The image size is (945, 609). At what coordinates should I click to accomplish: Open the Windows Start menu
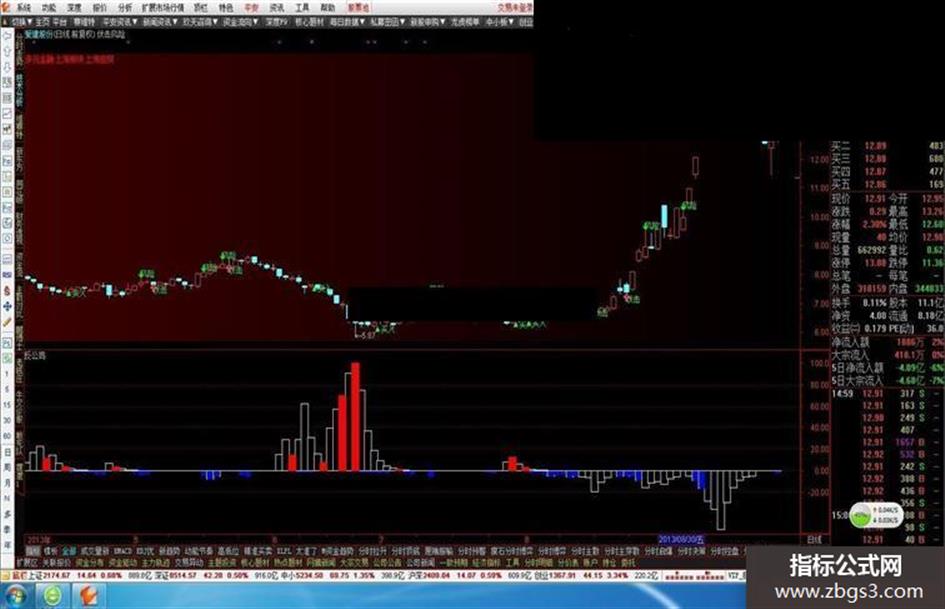click(x=15, y=597)
